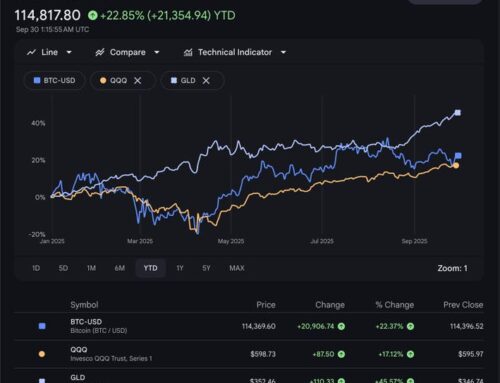Sort table by % Change column header
Viewport: 500px width, 383px height.
(395, 305)
